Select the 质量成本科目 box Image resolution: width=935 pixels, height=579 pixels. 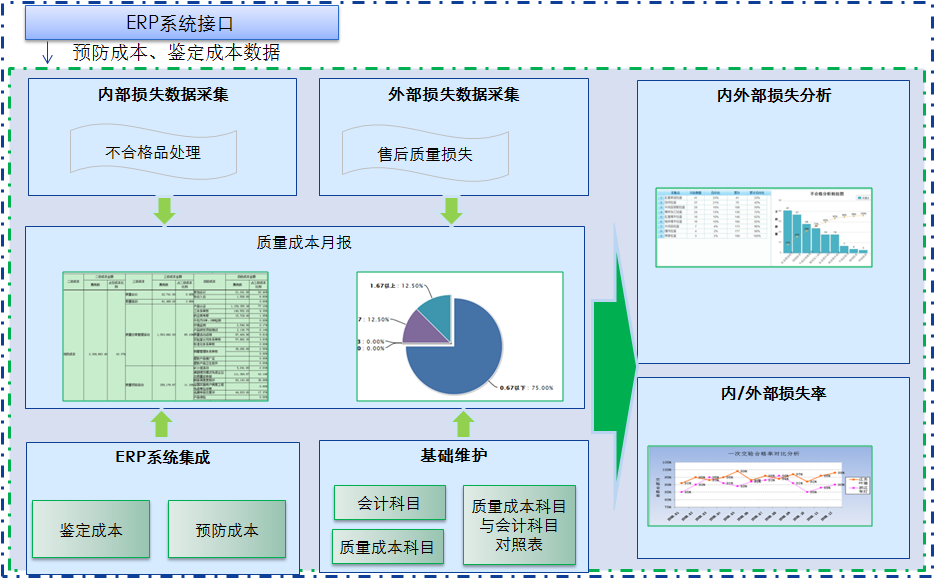point(387,547)
